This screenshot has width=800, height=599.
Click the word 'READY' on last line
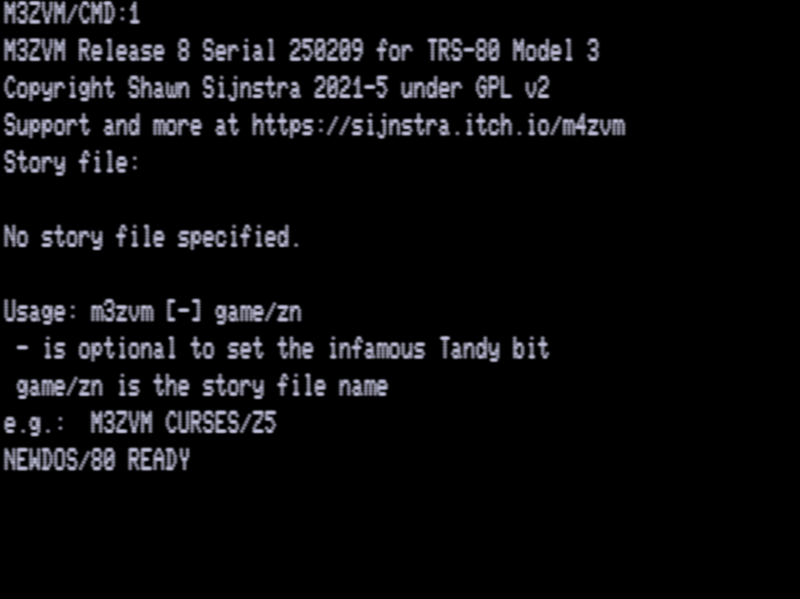click(x=159, y=460)
